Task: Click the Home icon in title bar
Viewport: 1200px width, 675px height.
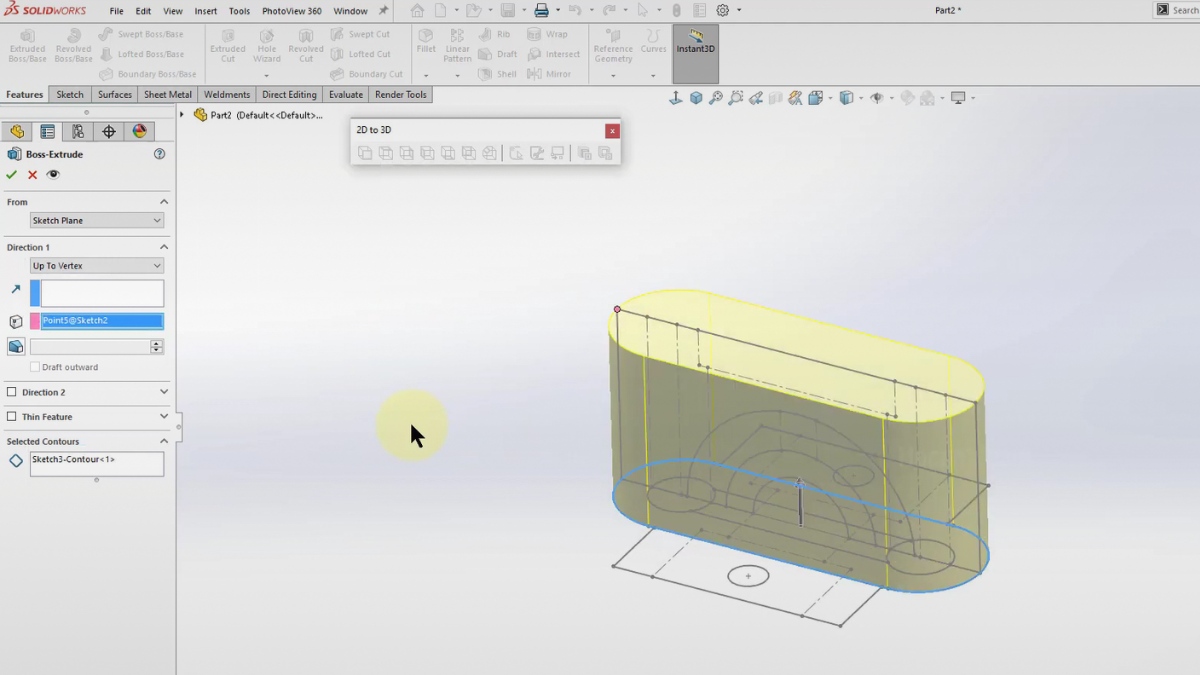Action: (417, 10)
